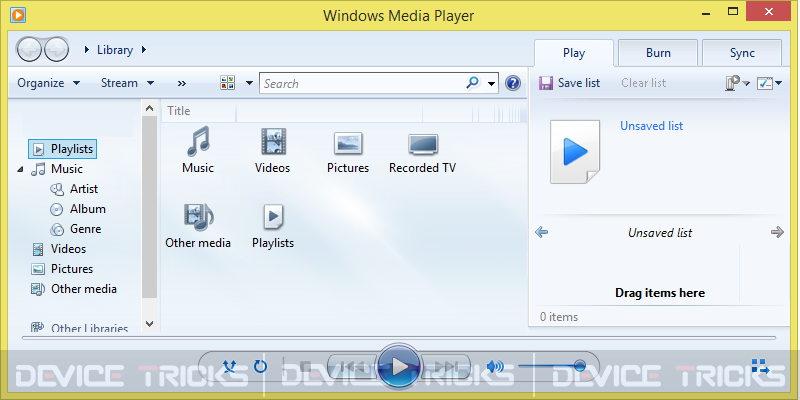Click navigation pane scroll up arrow
This screenshot has height=400, width=800.
(149, 108)
